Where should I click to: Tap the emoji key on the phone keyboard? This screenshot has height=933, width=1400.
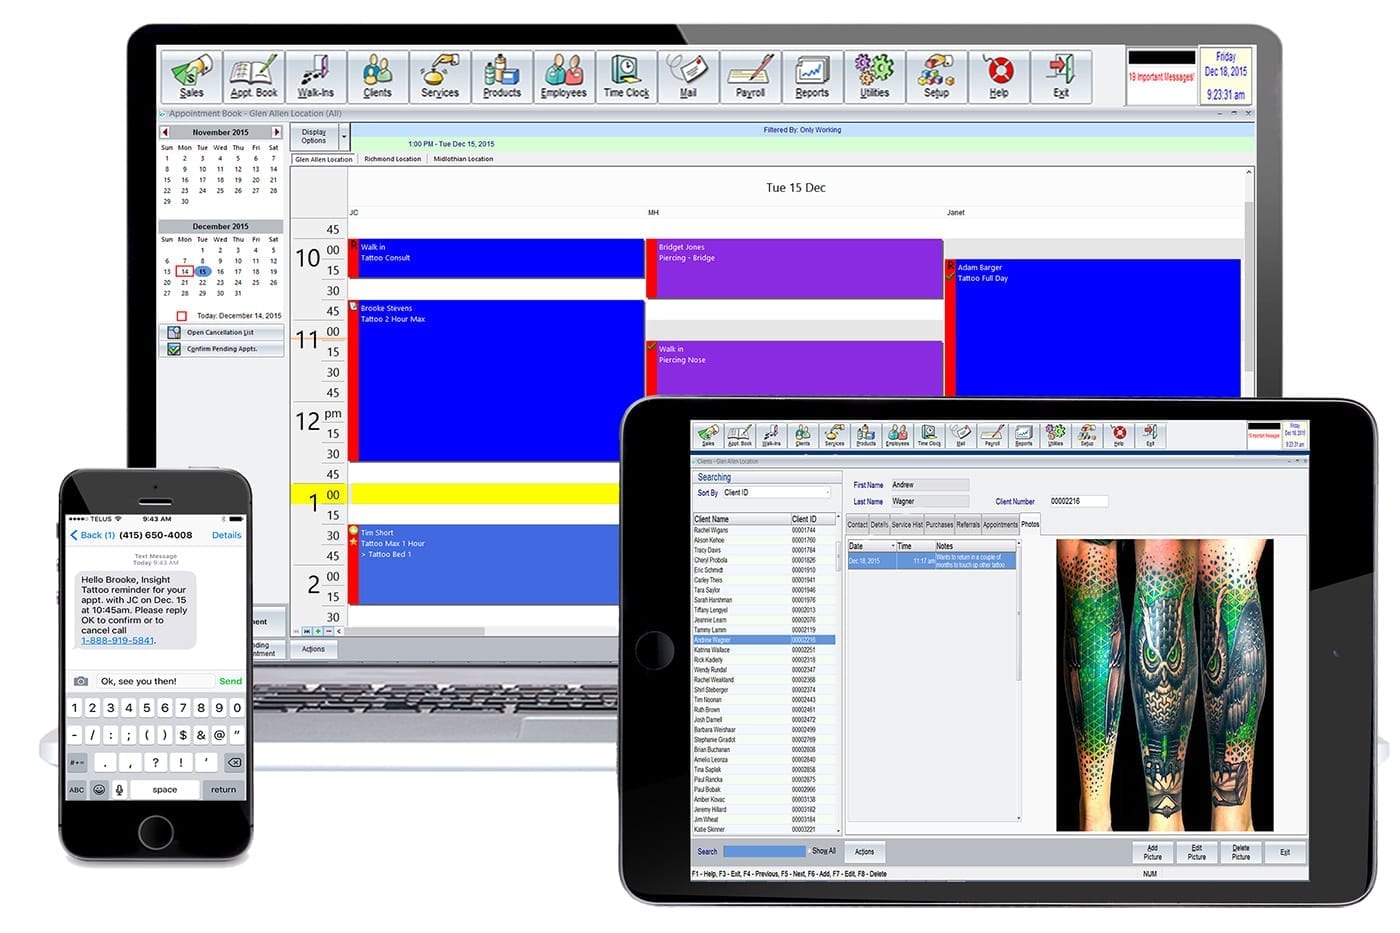tap(99, 789)
